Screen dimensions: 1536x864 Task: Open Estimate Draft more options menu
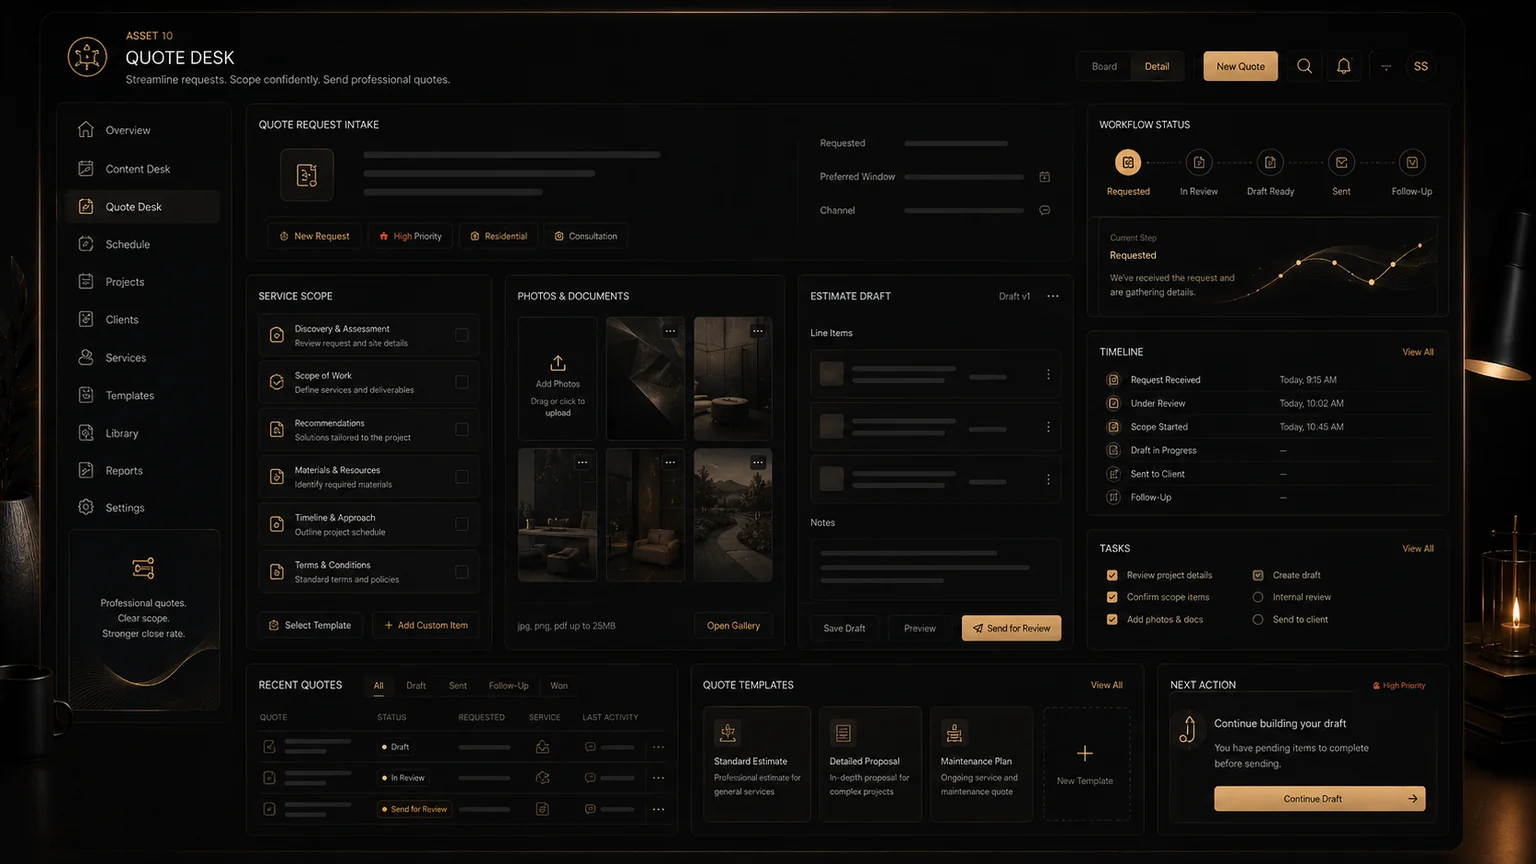click(x=1053, y=296)
